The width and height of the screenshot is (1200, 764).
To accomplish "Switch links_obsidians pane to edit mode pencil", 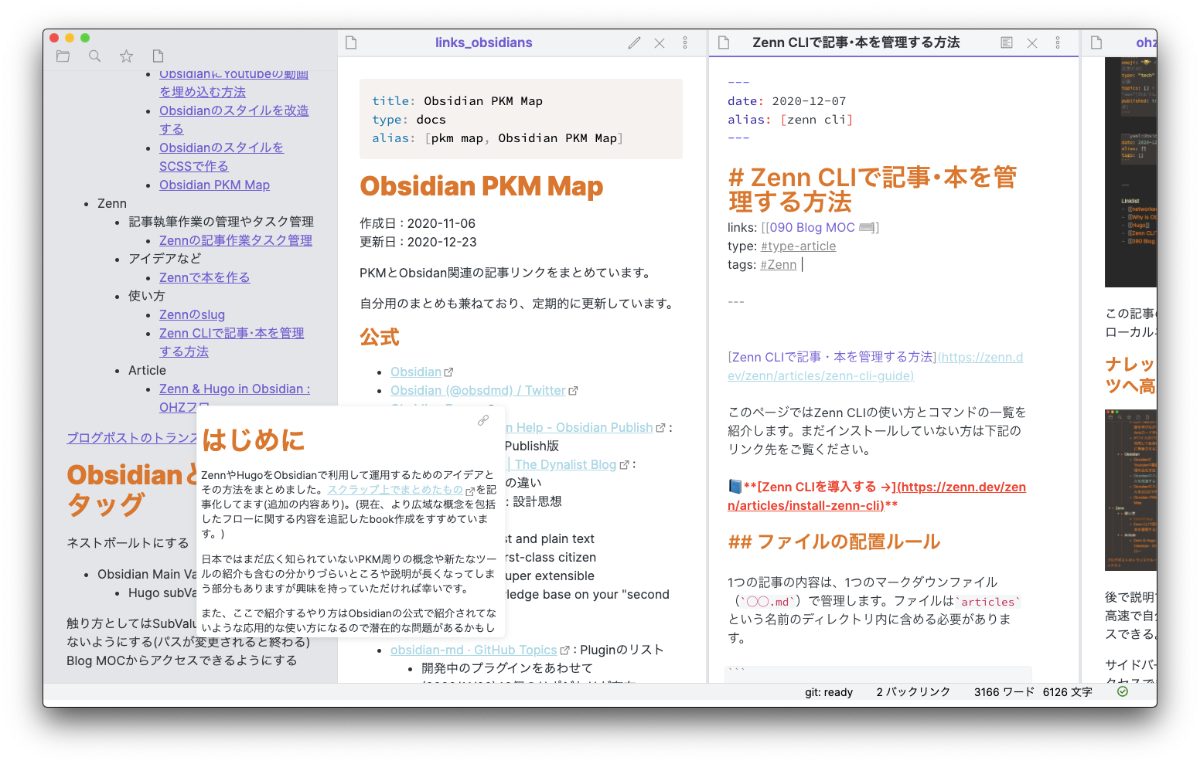I will (634, 43).
